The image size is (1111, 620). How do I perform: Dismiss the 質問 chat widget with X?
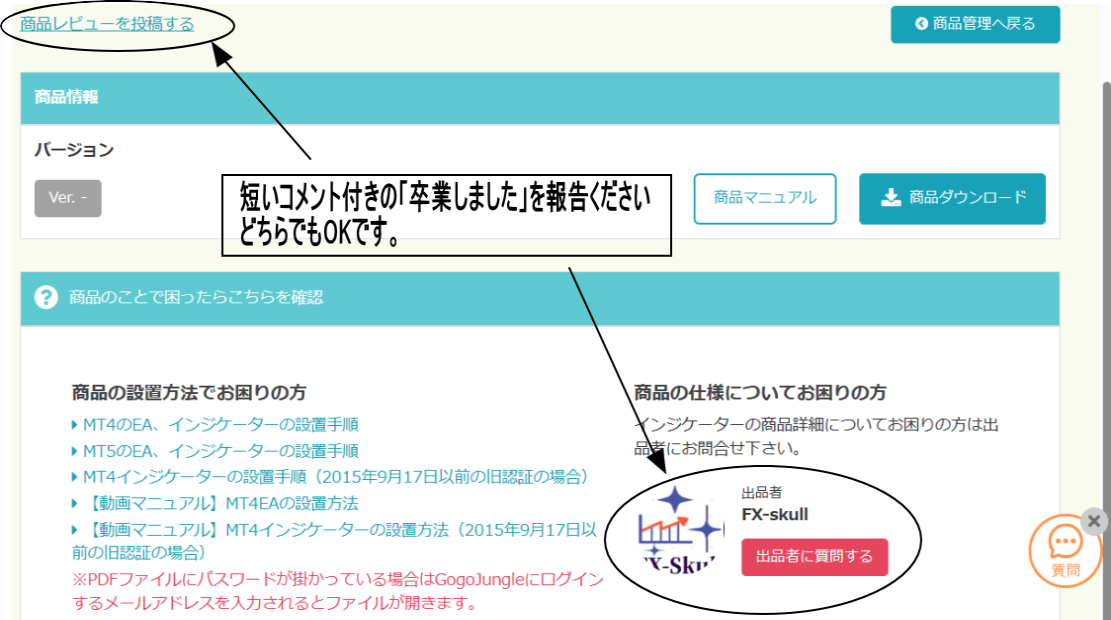coord(1094,521)
